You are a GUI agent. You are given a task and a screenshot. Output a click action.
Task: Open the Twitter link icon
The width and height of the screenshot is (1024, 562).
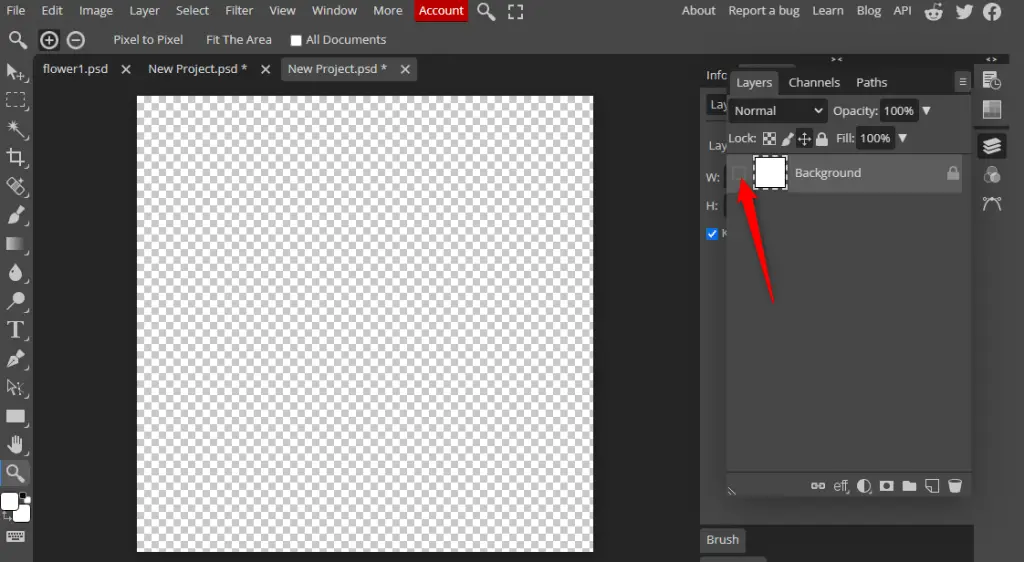(965, 11)
